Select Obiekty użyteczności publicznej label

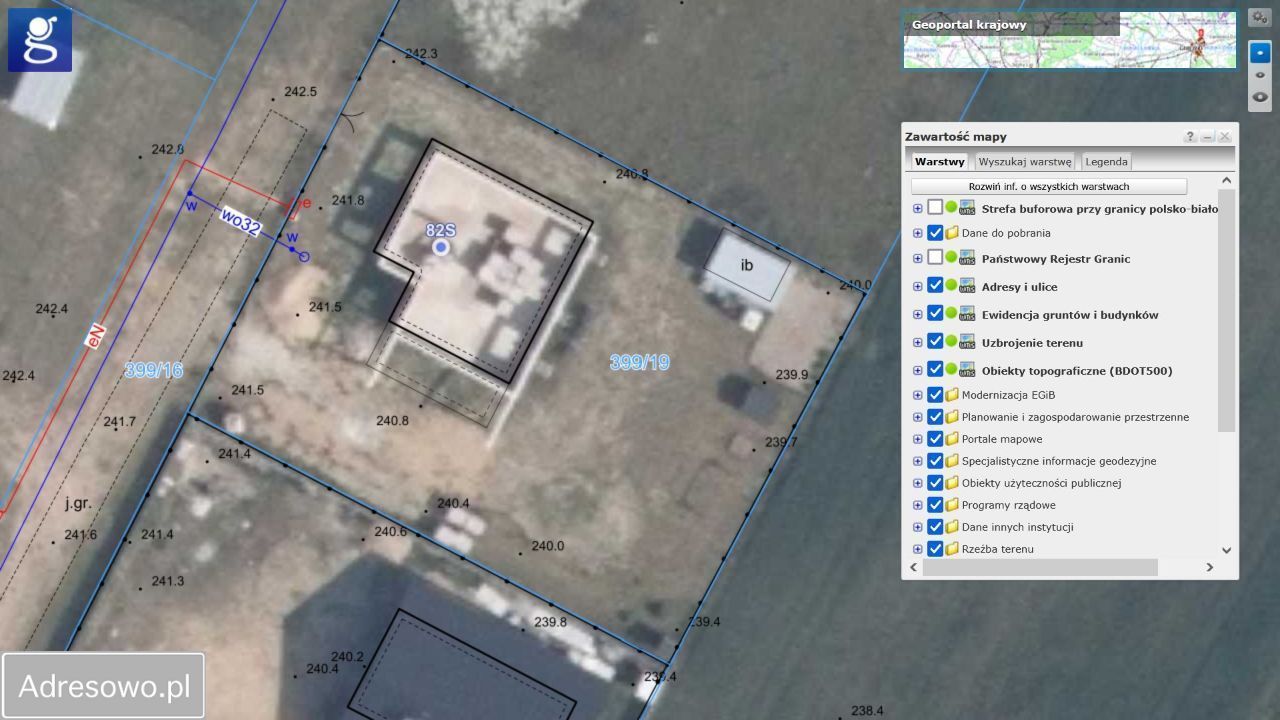pos(1041,483)
